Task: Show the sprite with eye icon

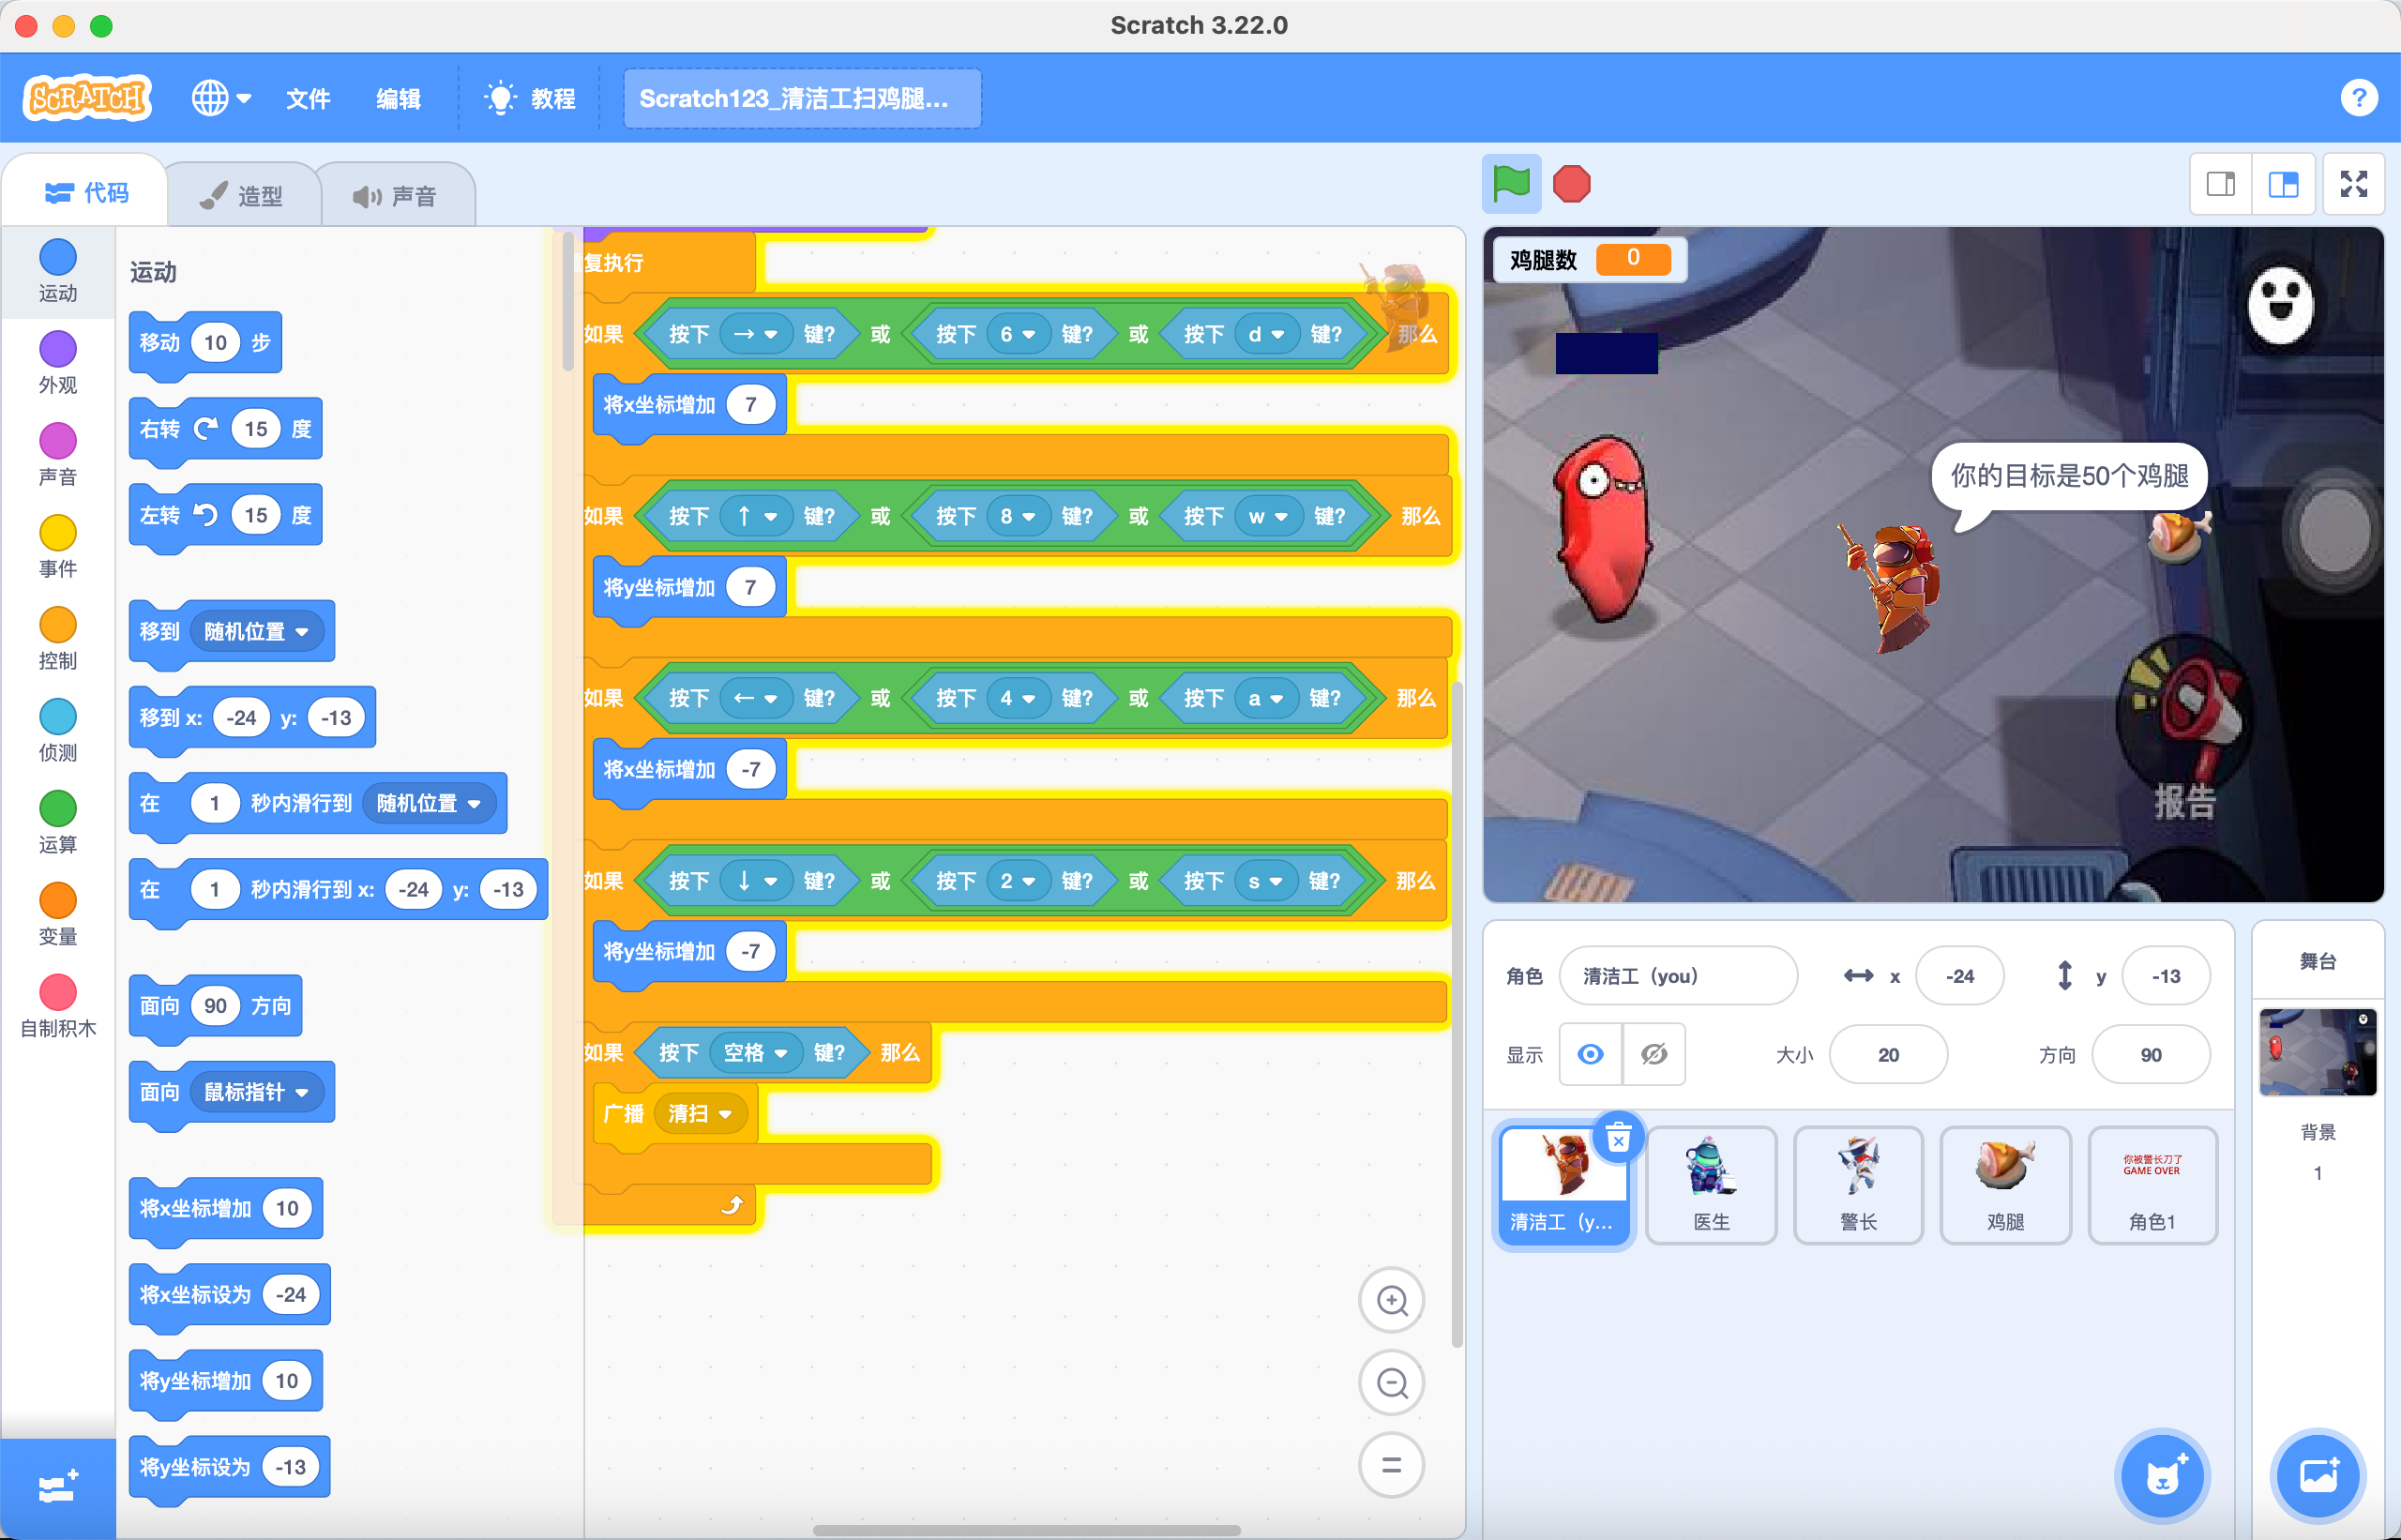Action: [x=1591, y=1054]
